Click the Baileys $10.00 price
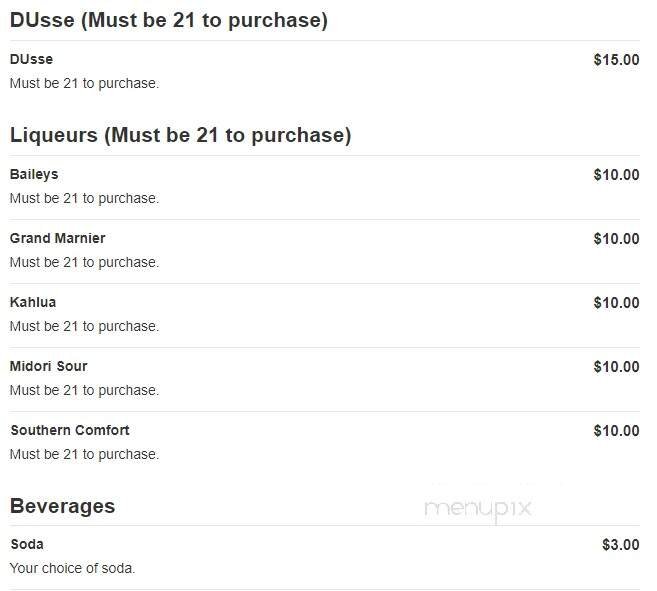Viewport: 657px width, 591px height. click(615, 175)
